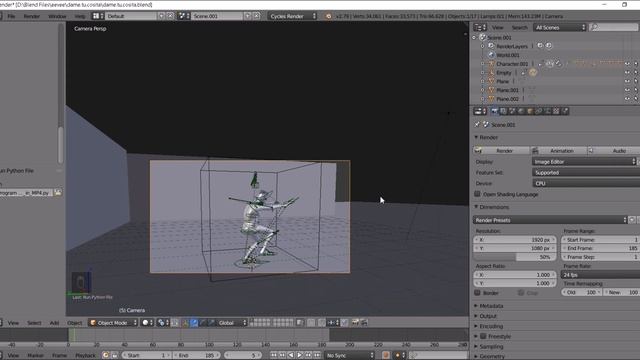Open the 3D viewport Select menu
The image size is (640, 360).
point(34,323)
